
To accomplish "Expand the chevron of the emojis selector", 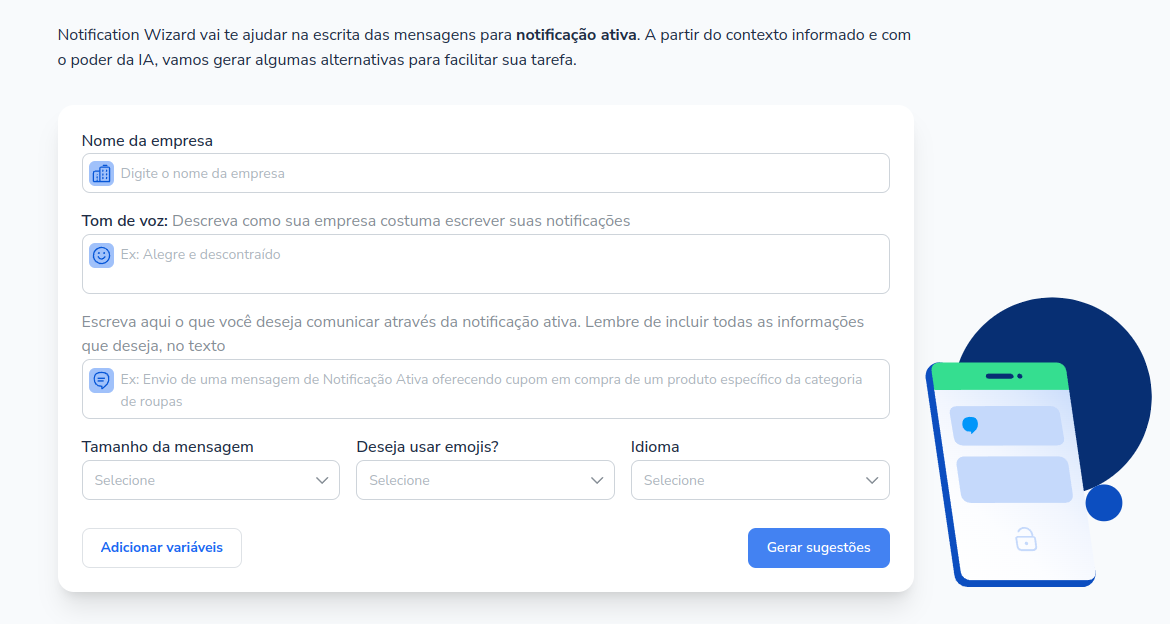I will pyautogui.click(x=597, y=480).
